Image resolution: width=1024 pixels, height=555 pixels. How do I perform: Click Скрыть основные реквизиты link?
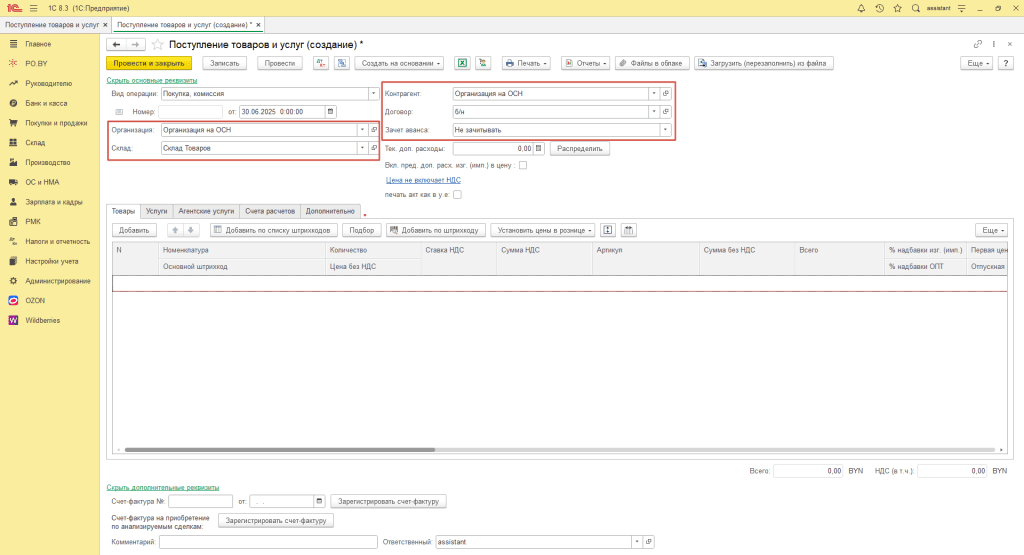(152, 80)
